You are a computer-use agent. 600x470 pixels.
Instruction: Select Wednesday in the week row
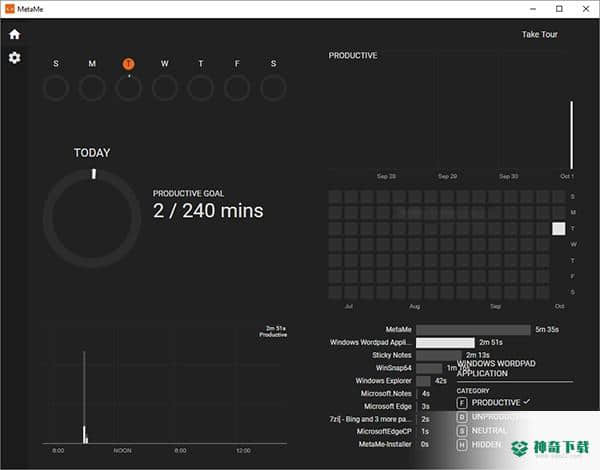[165, 64]
